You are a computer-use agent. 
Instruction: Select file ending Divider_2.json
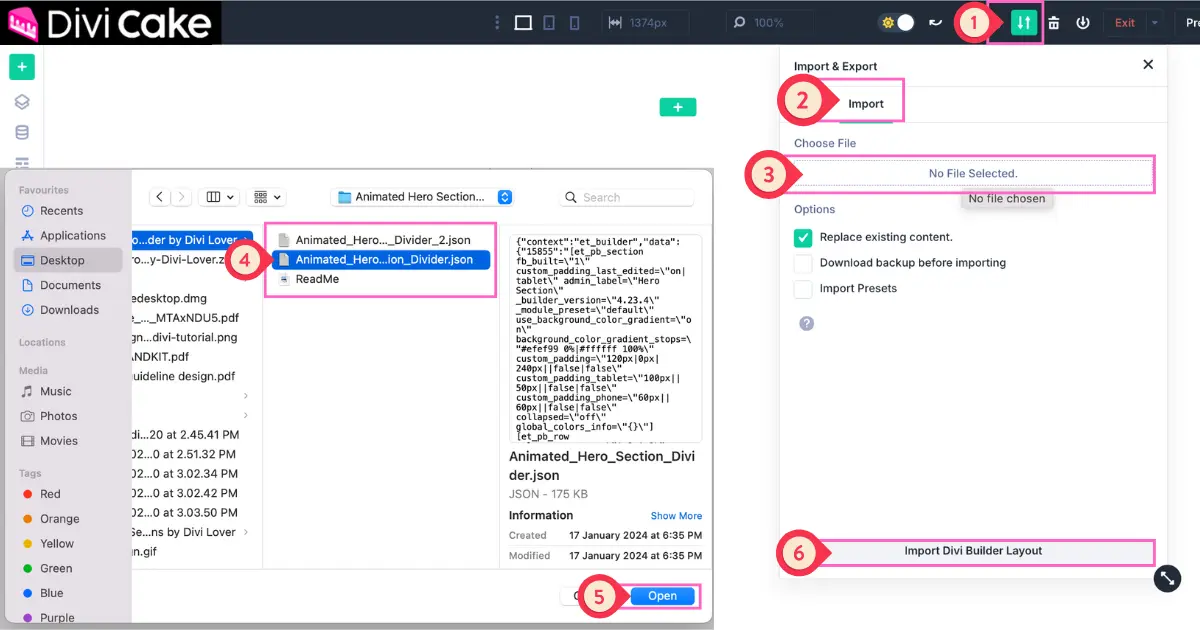pos(381,240)
